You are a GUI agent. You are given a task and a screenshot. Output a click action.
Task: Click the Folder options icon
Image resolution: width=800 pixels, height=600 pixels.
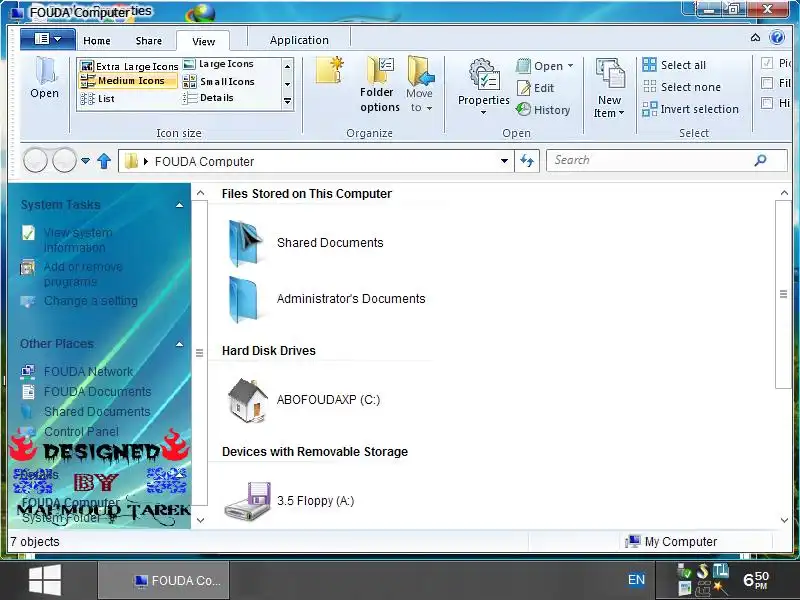[x=380, y=70]
